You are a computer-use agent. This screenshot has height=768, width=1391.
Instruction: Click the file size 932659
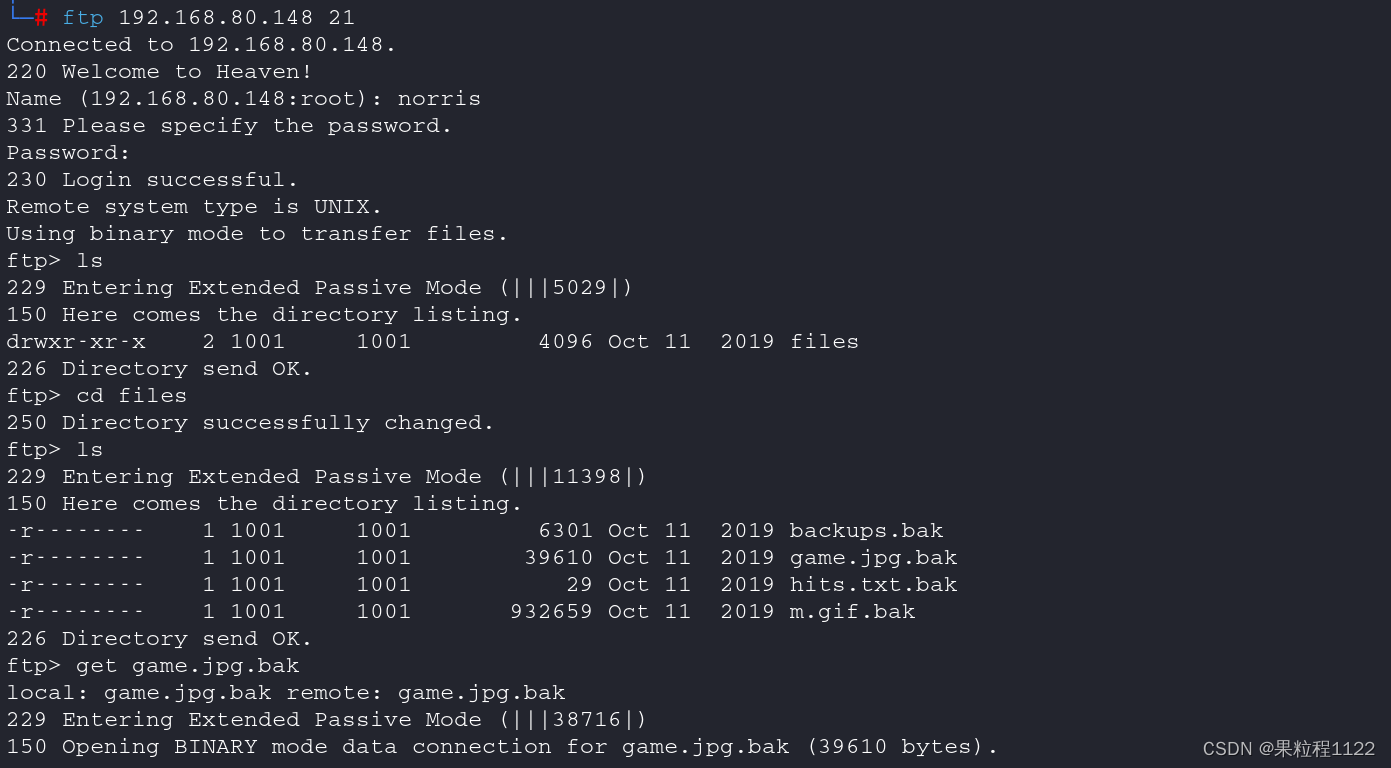[x=551, y=612]
